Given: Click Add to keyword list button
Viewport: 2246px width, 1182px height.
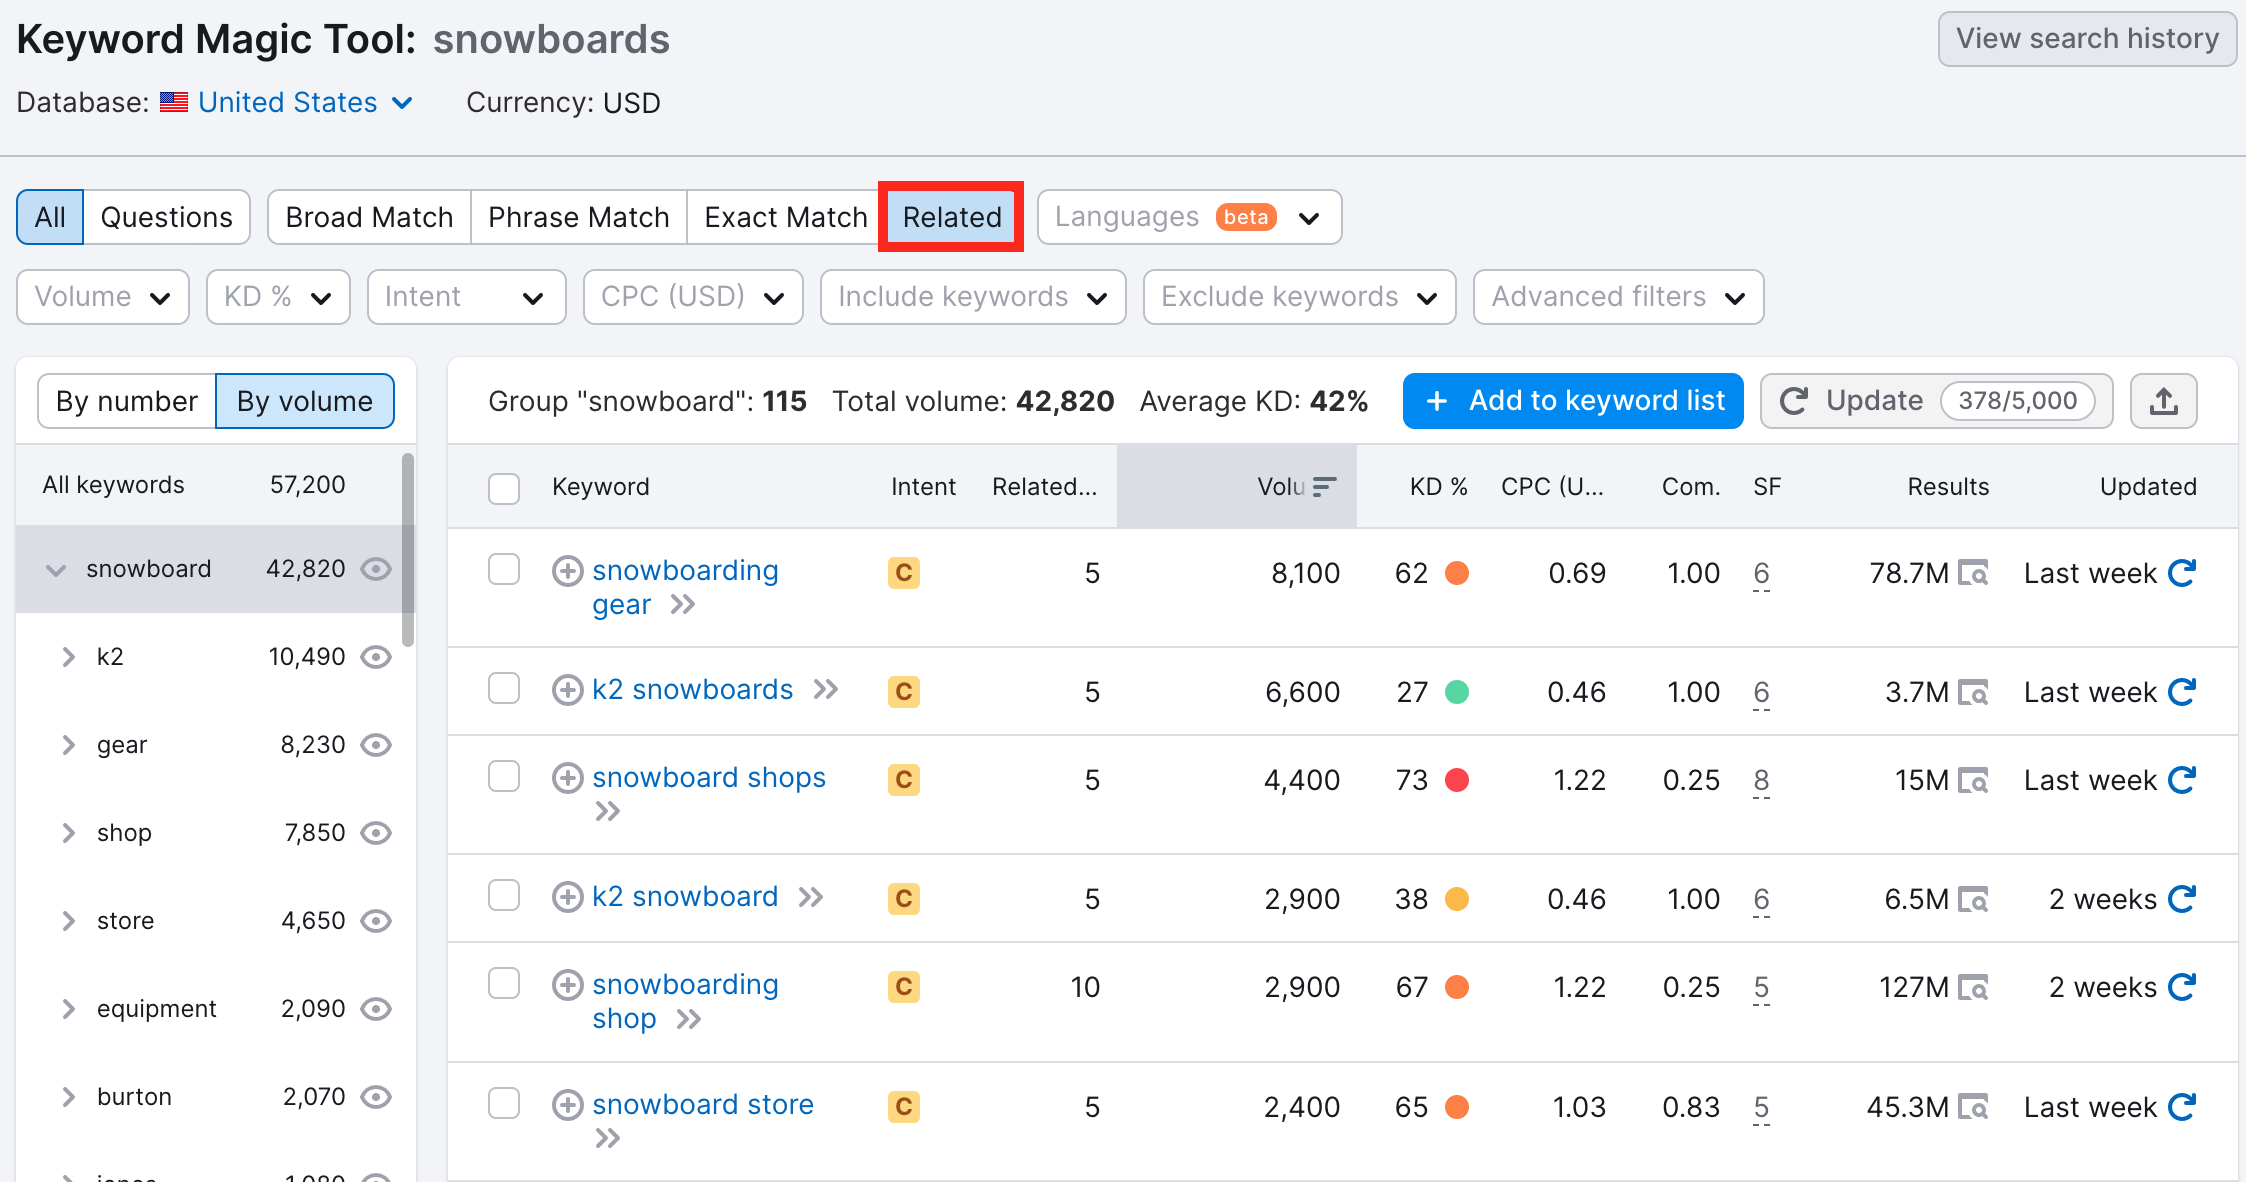Looking at the screenshot, I should 1573,401.
